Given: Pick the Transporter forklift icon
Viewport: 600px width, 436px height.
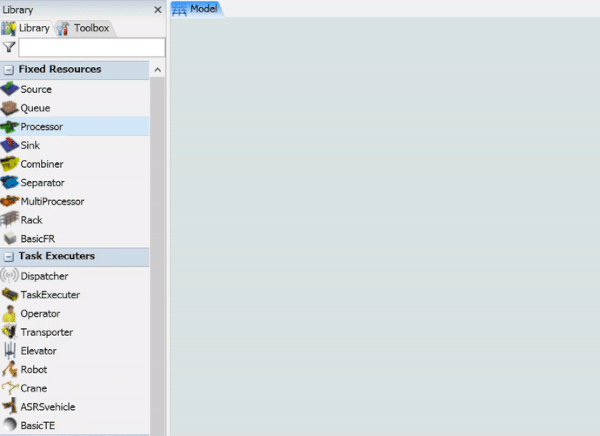Looking at the screenshot, I should 10,332.
